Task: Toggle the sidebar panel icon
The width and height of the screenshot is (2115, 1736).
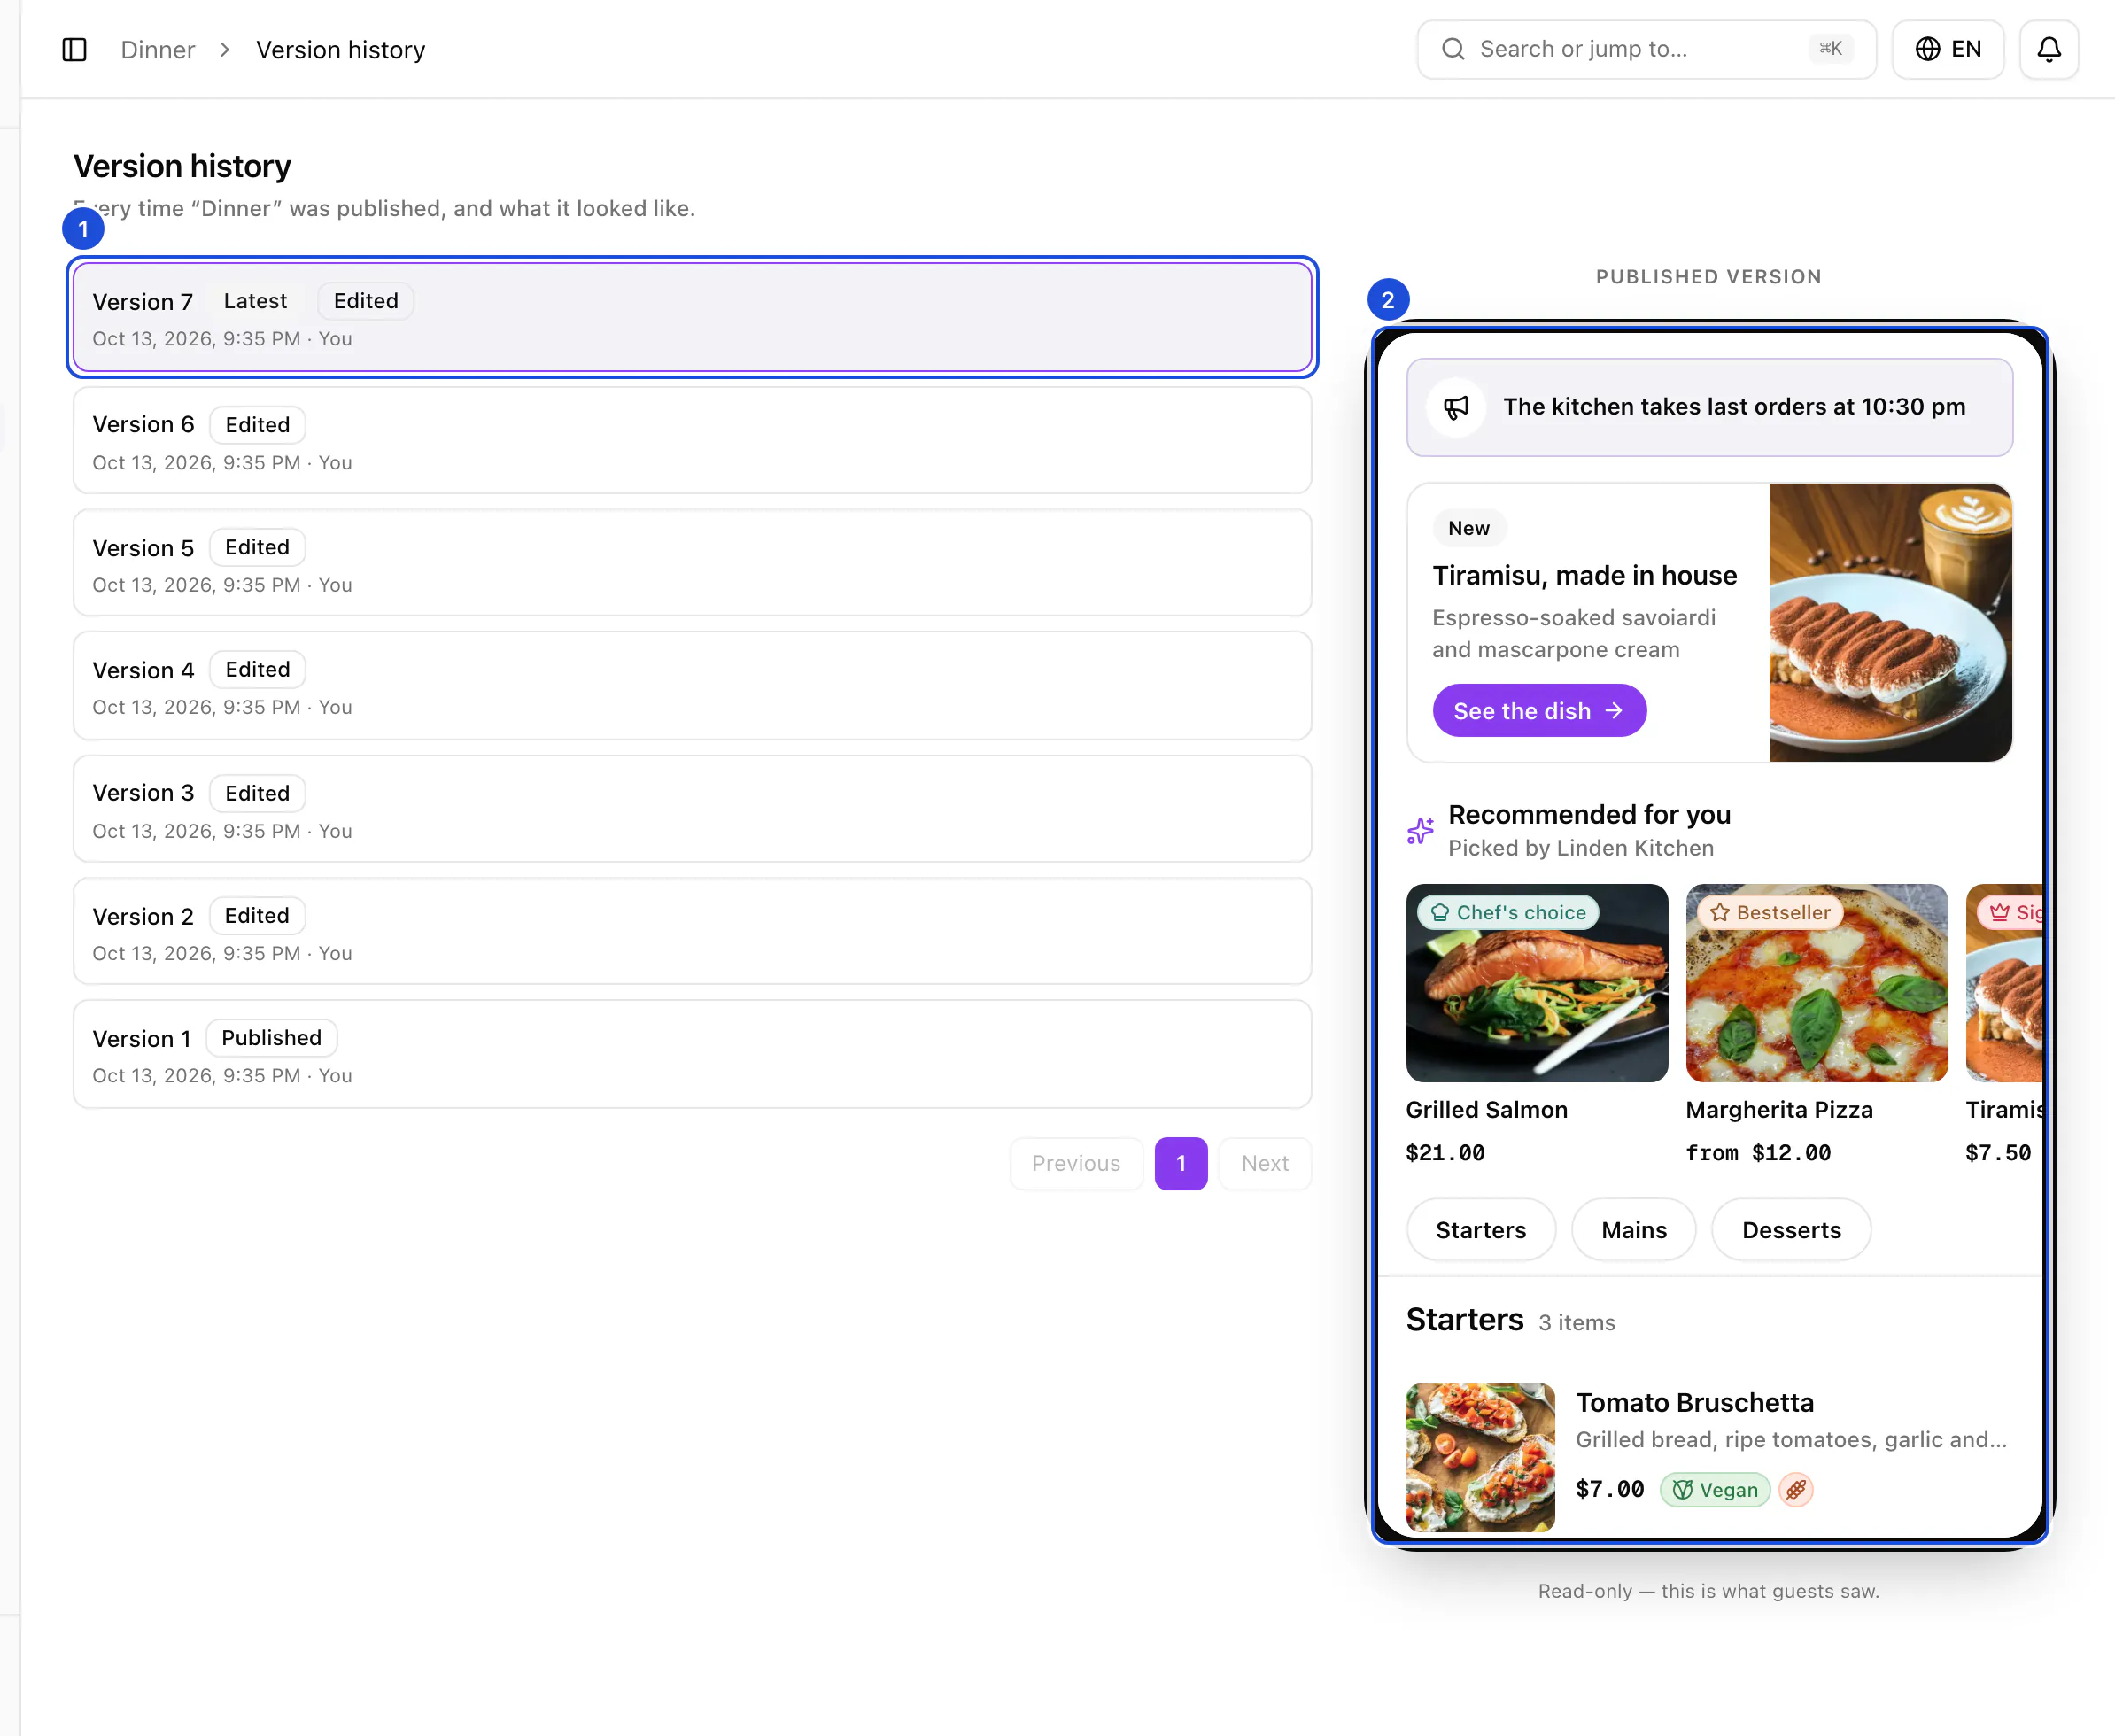Action: click(75, 50)
